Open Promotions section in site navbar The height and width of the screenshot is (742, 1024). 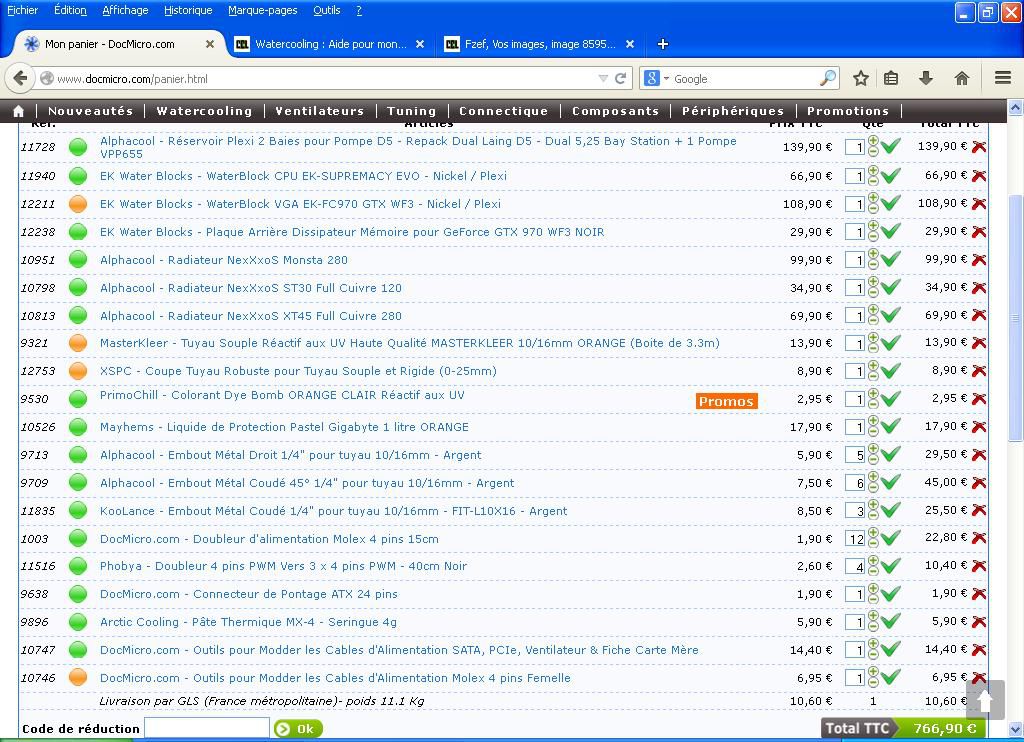coord(848,111)
